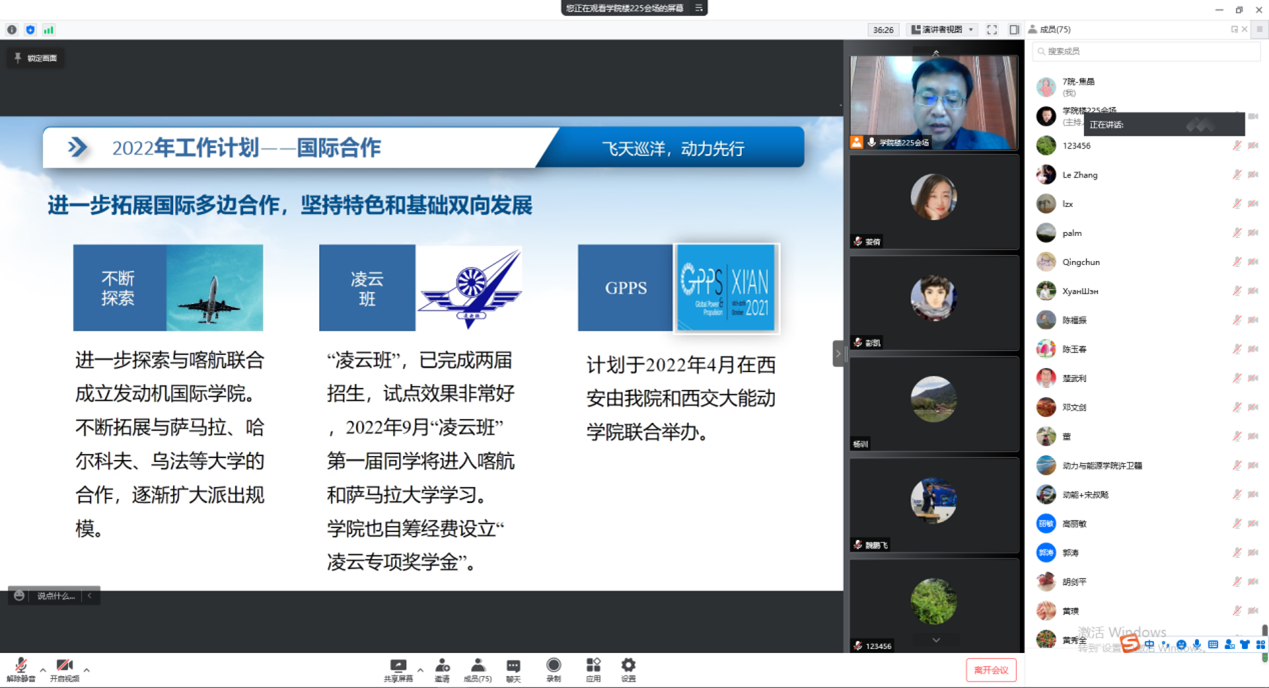1269x688 pixels.
Task: Enter full screen mode icon
Action: (x=992, y=30)
